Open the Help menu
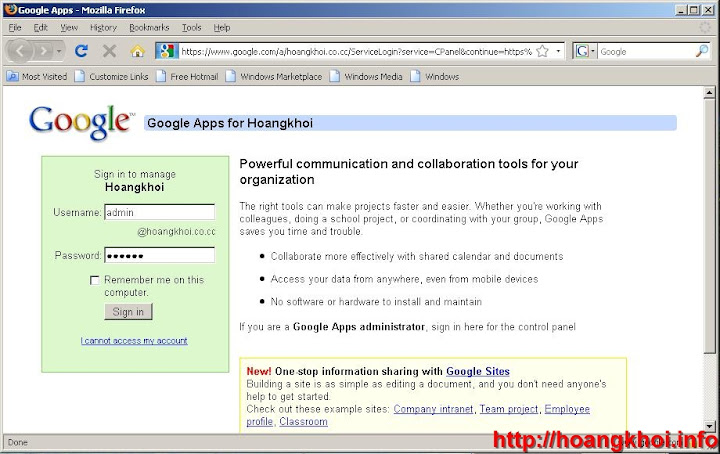 tap(222, 28)
